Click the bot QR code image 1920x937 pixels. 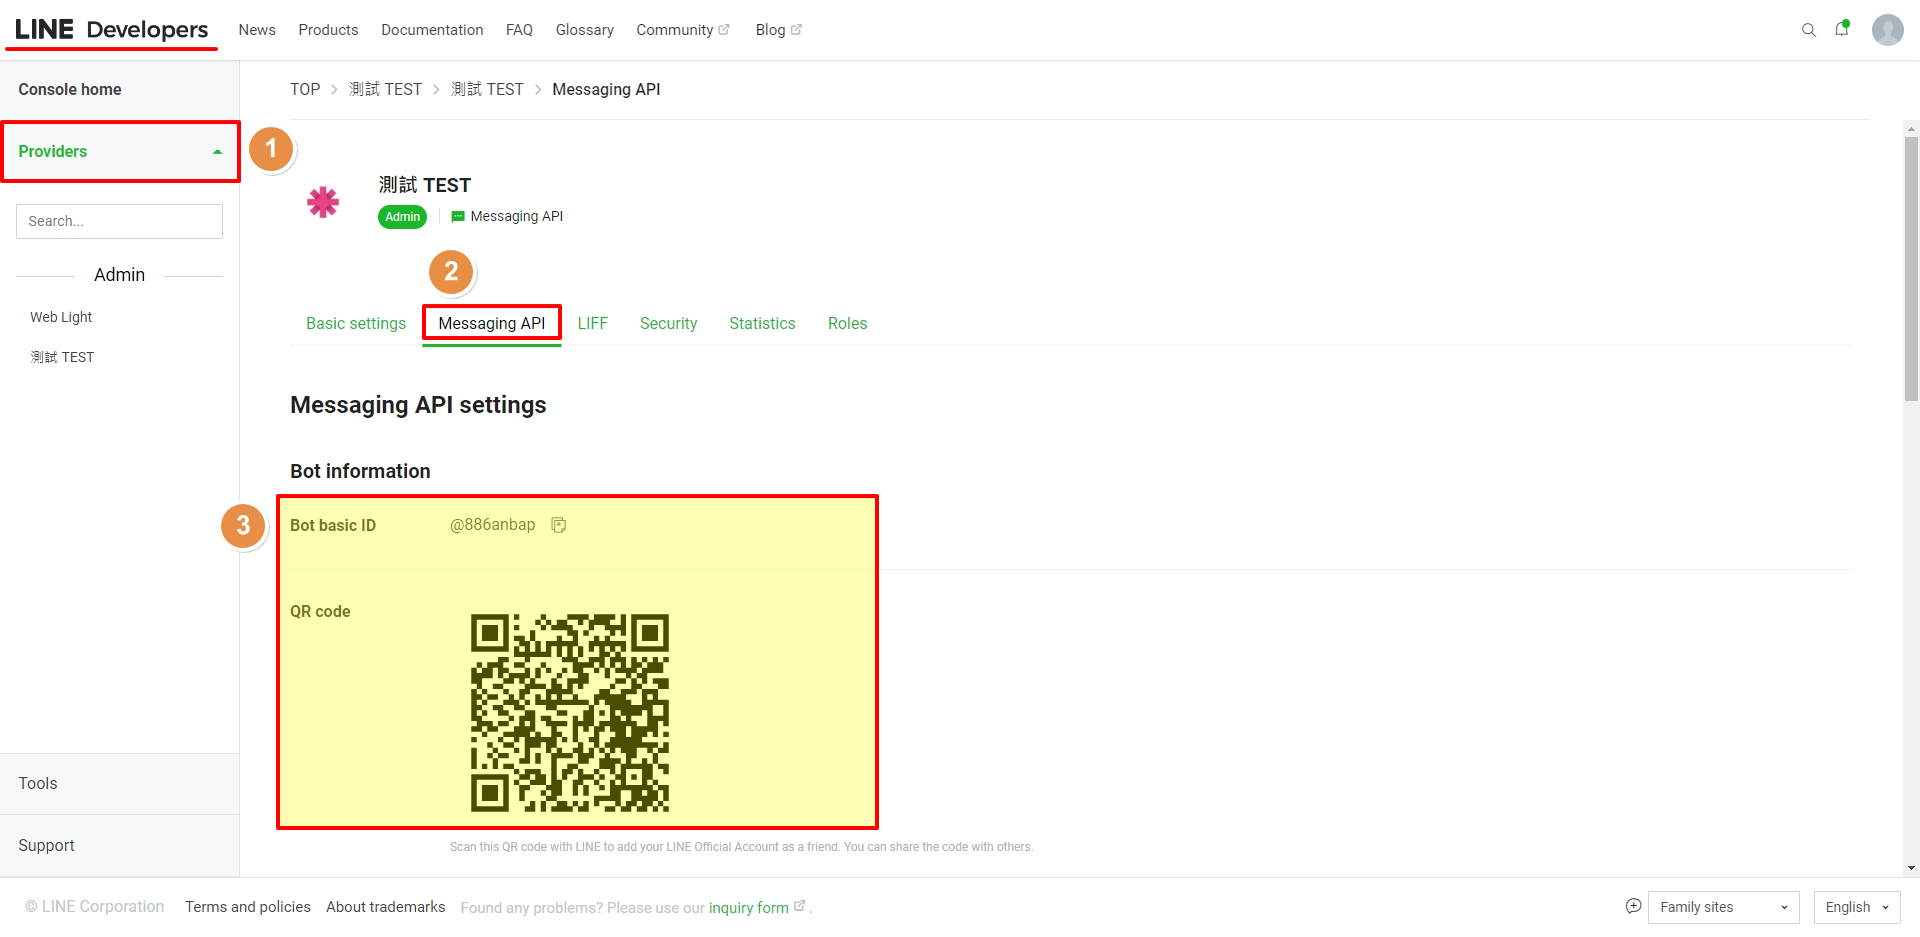(x=569, y=712)
